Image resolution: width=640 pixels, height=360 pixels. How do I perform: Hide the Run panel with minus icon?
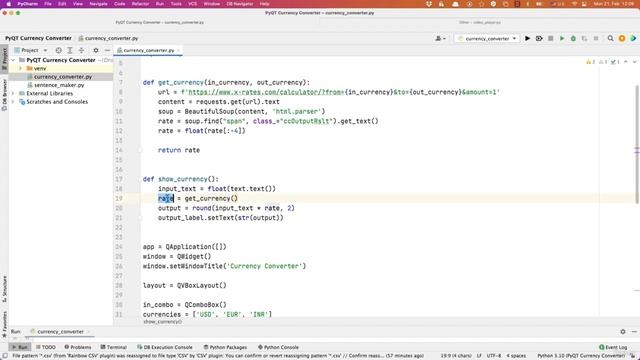[x=634, y=332]
